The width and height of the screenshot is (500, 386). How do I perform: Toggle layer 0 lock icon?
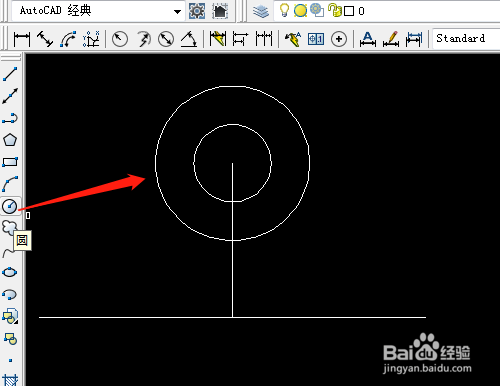pos(335,10)
